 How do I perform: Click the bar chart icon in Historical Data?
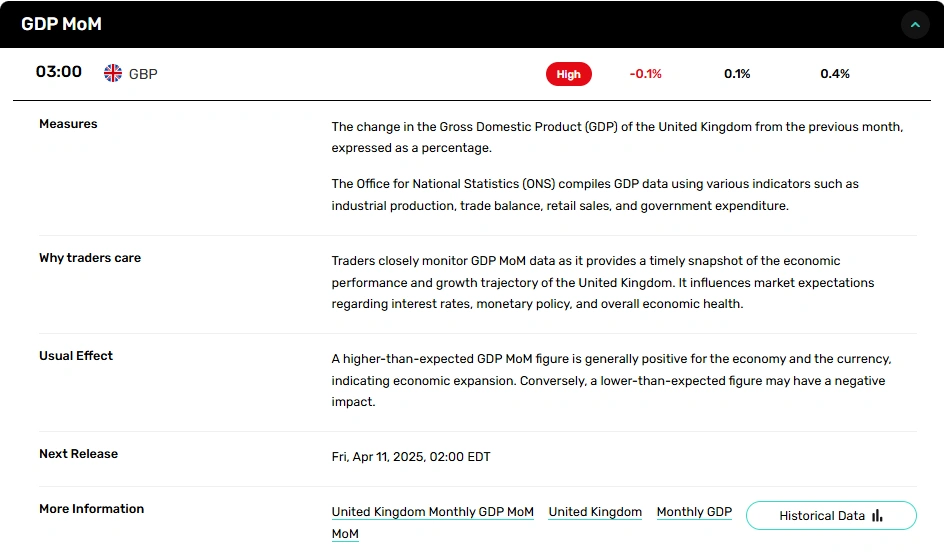(x=877, y=516)
